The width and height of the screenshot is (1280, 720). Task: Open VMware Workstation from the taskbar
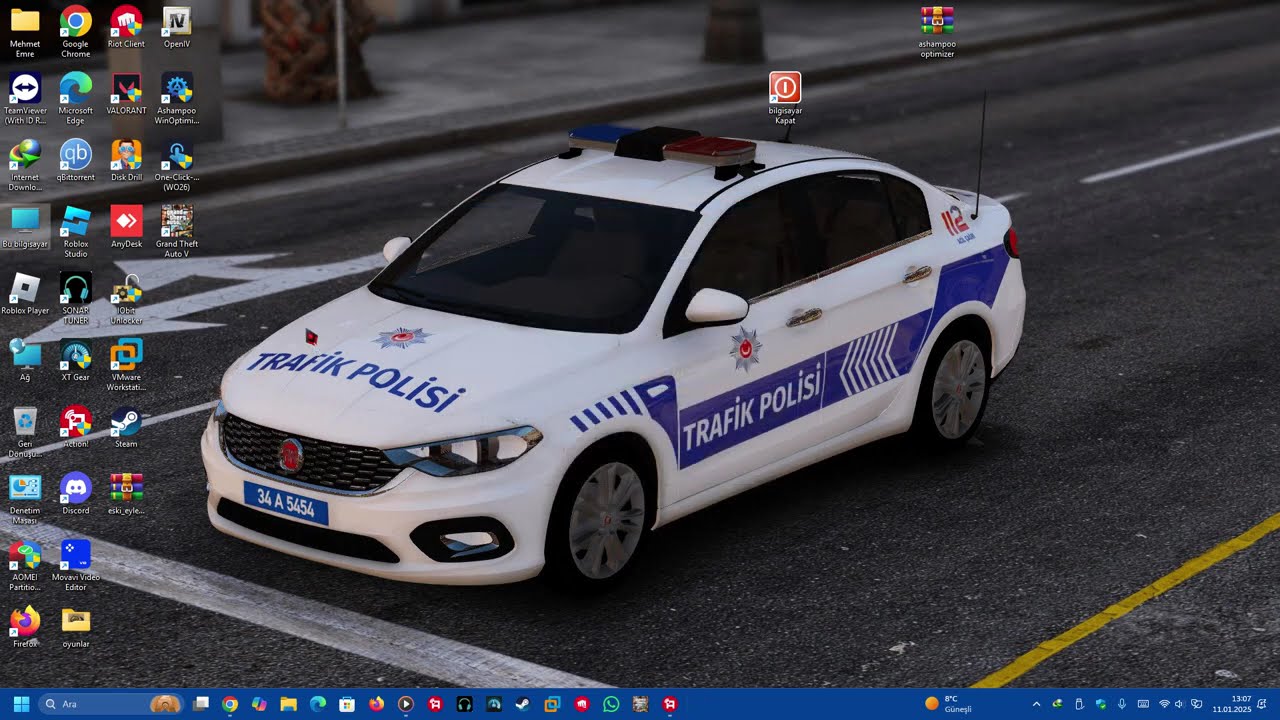tap(552, 704)
